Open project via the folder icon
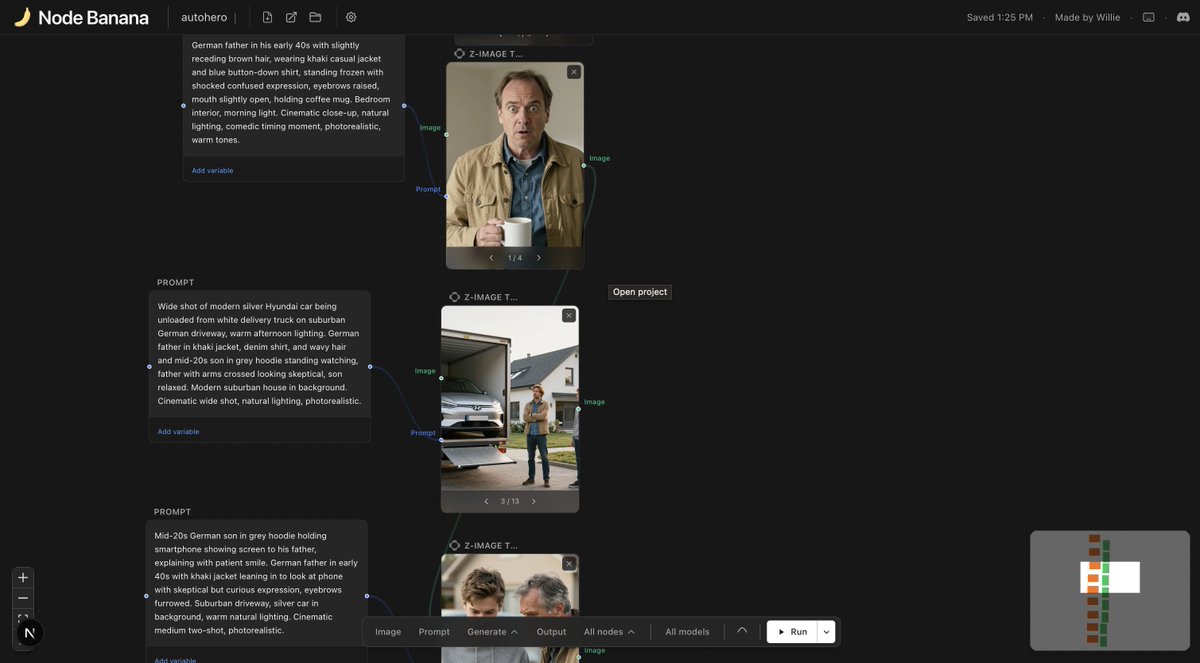1200x663 pixels. [x=315, y=17]
